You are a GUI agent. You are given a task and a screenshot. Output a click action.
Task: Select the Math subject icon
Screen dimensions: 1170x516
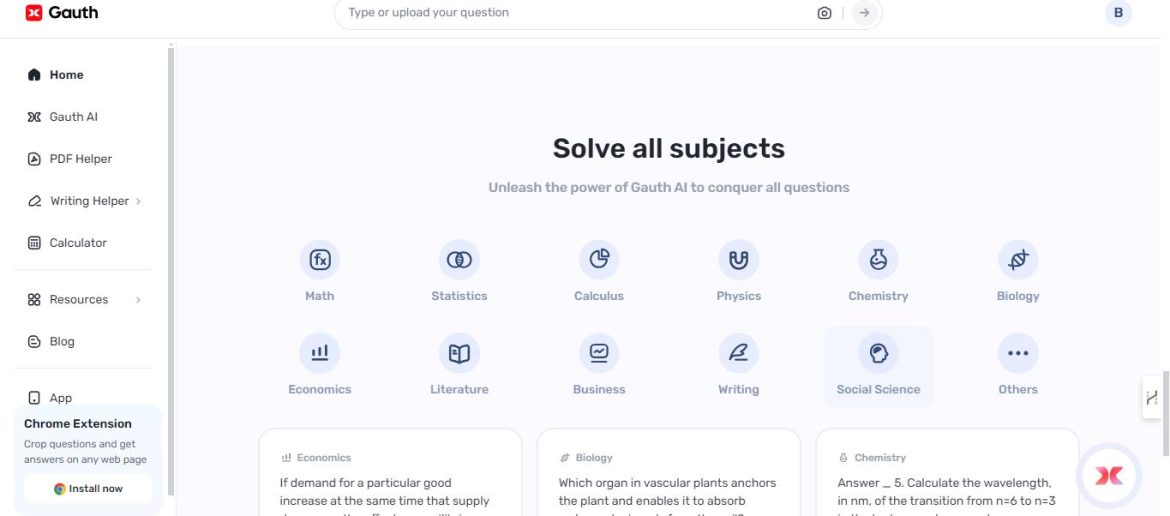(x=320, y=260)
